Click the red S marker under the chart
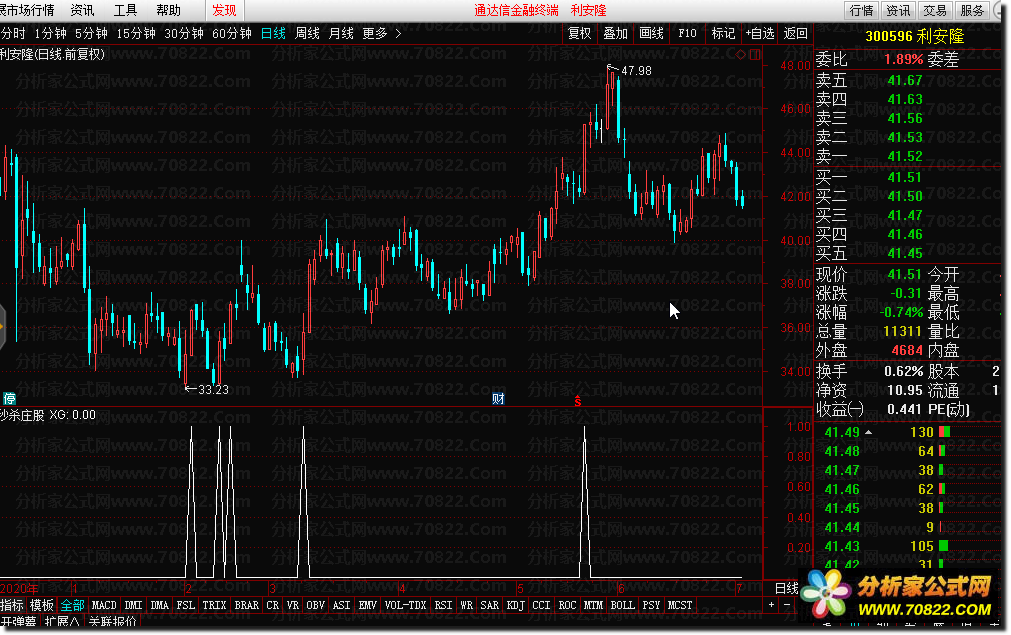1011x635 pixels. point(578,402)
